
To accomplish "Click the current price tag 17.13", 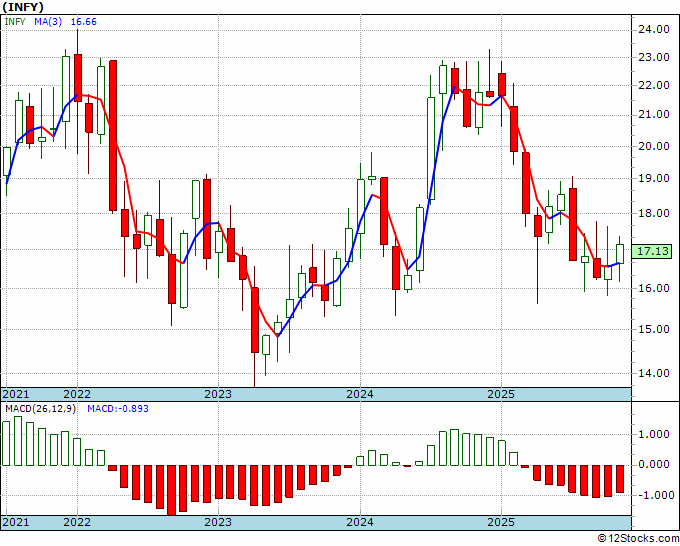I will [654, 252].
